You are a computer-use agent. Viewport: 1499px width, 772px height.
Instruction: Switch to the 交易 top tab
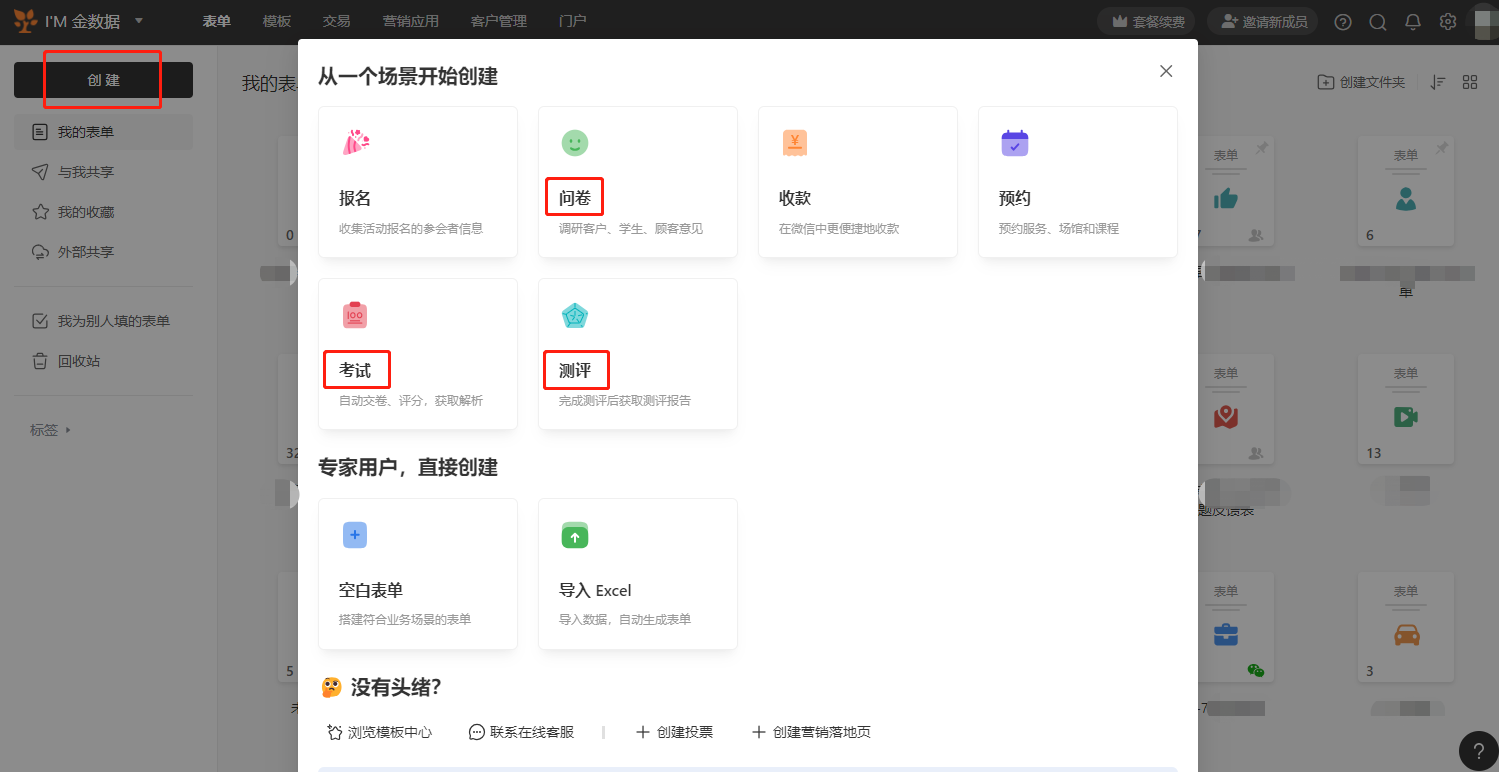337,21
